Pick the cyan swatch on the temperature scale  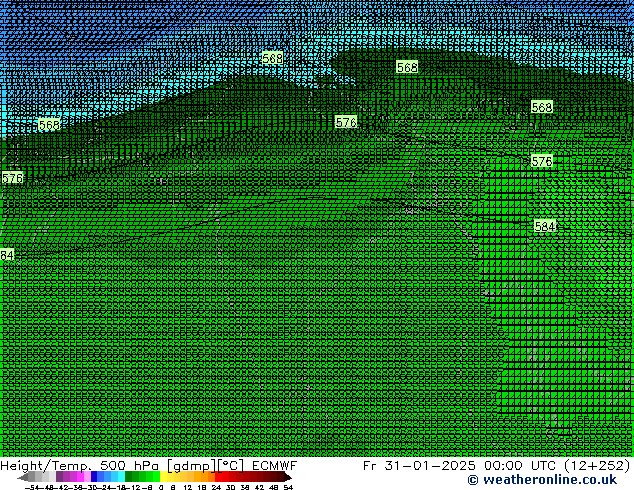coord(121,476)
